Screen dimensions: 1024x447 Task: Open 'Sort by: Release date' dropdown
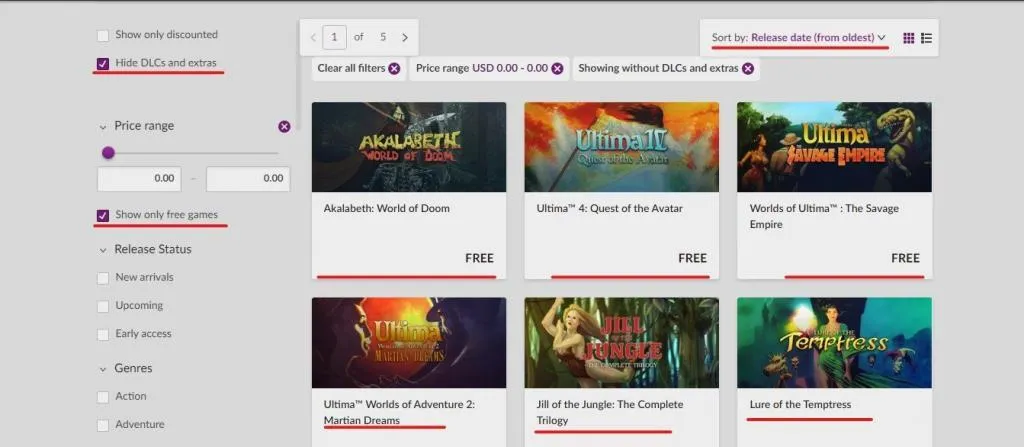[x=799, y=38]
